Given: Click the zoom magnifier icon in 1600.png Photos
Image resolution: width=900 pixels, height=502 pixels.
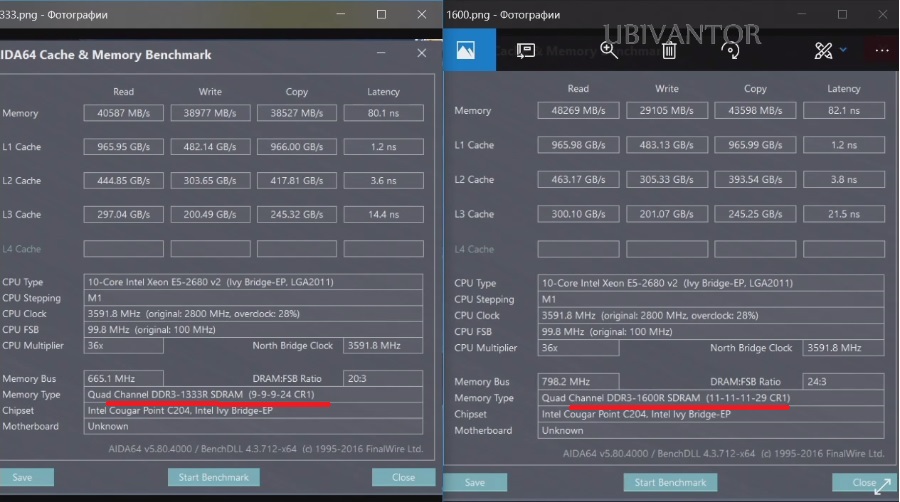Looking at the screenshot, I should tap(608, 50).
